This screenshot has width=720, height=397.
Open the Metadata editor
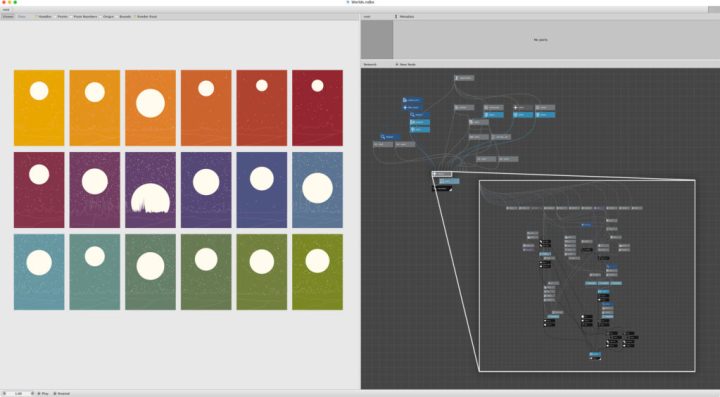(x=405, y=17)
